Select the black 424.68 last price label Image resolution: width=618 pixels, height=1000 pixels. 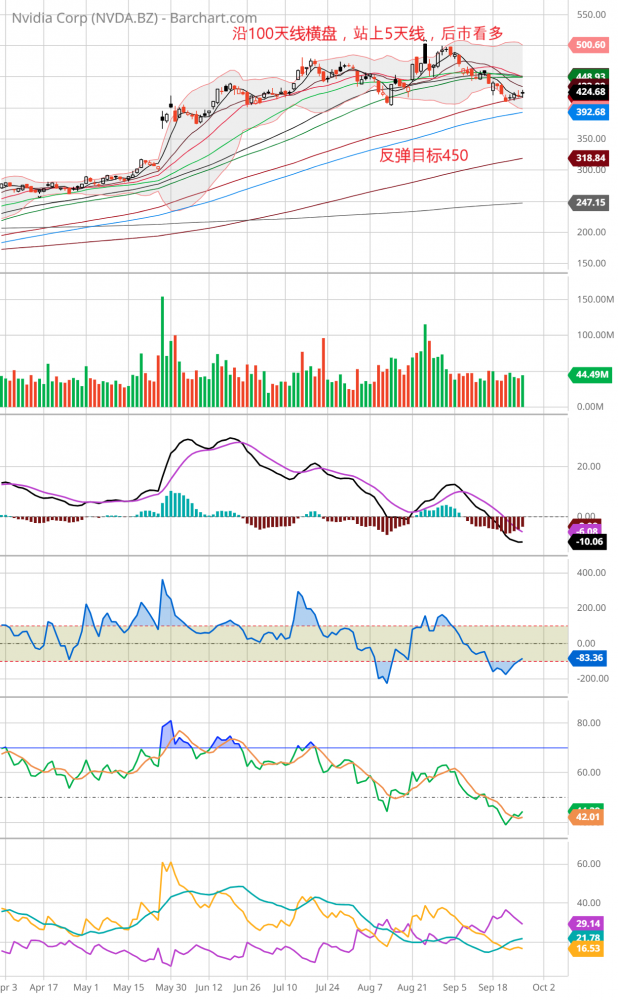(x=592, y=92)
